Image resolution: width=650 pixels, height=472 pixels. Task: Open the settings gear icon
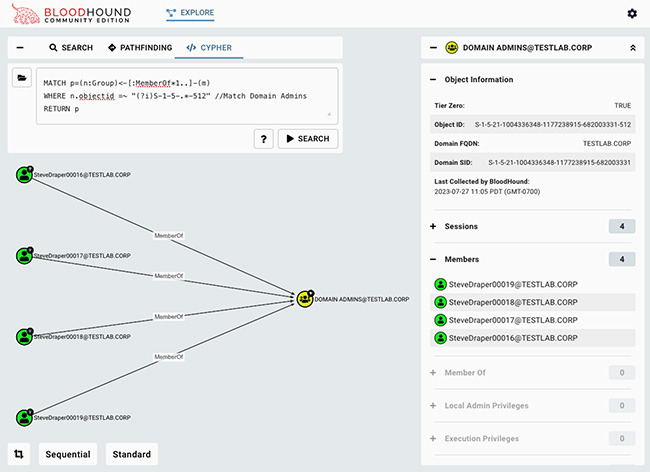click(x=631, y=13)
